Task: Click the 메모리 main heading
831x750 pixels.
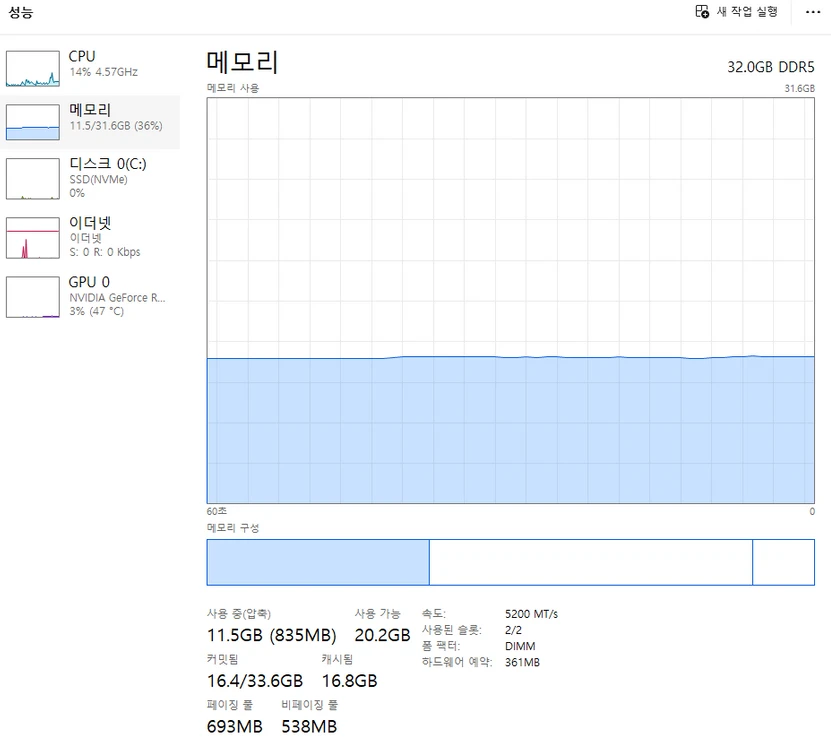Action: [x=242, y=62]
